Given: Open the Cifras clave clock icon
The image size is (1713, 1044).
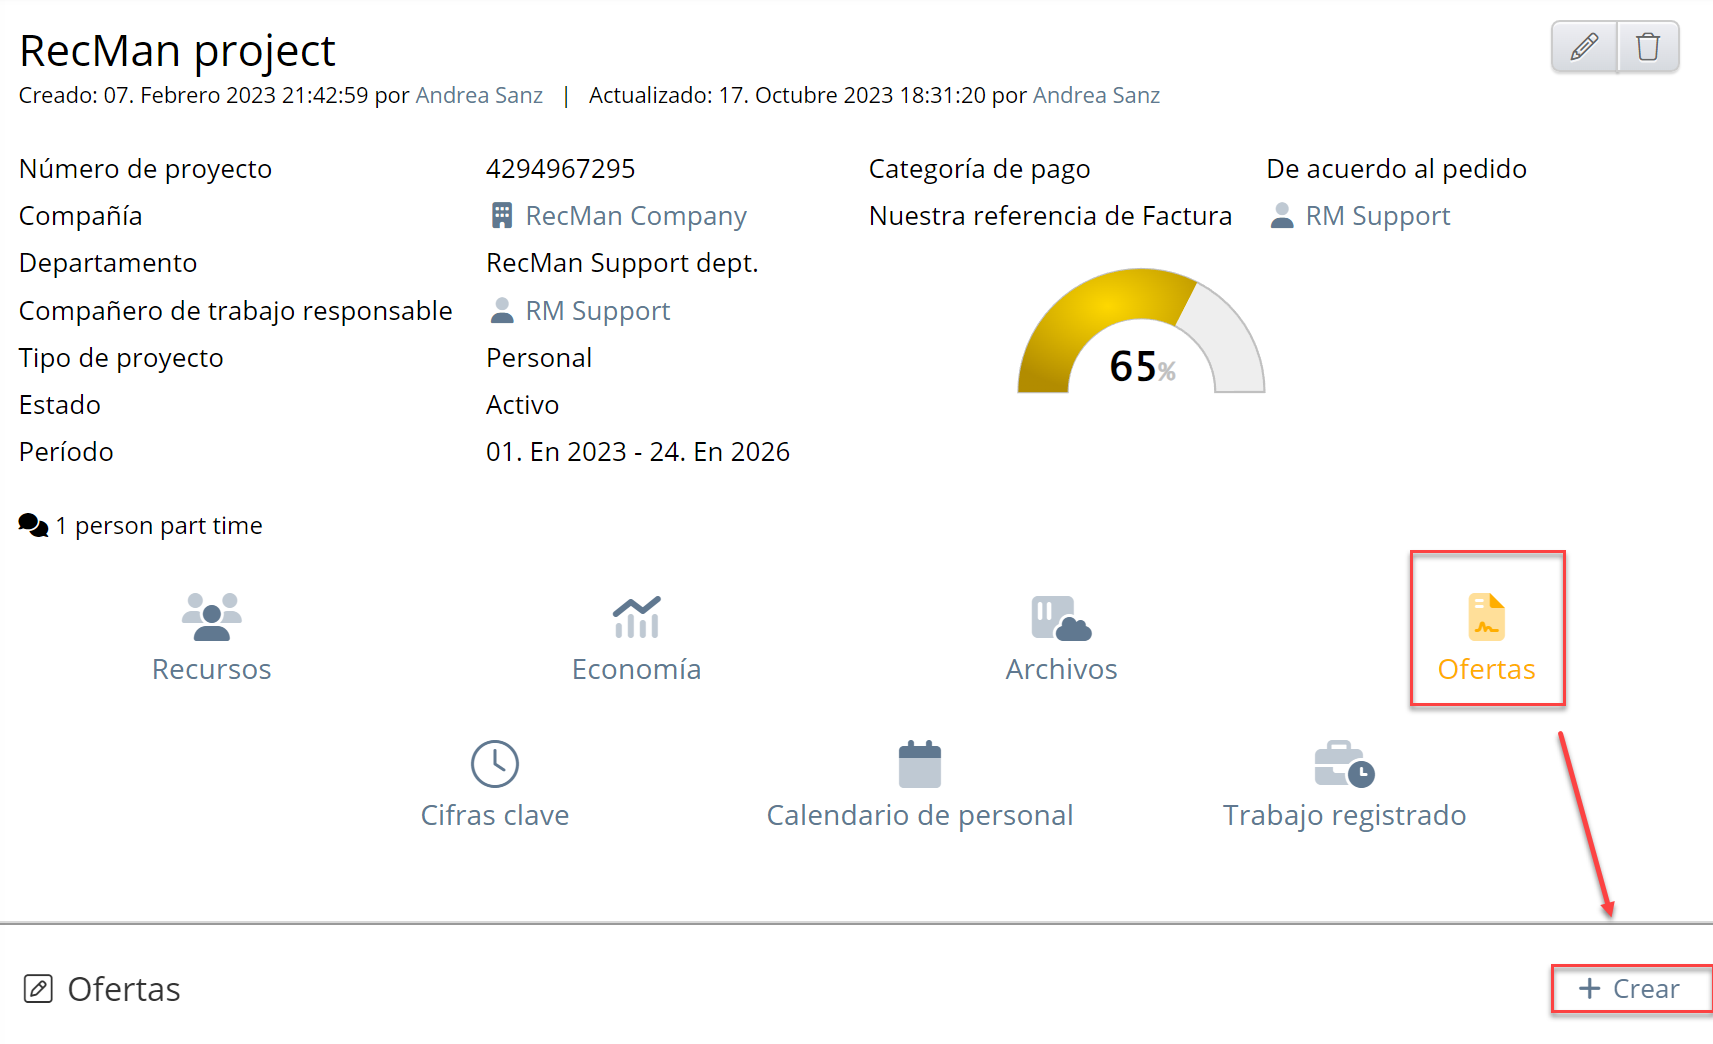Looking at the screenshot, I should [x=494, y=764].
